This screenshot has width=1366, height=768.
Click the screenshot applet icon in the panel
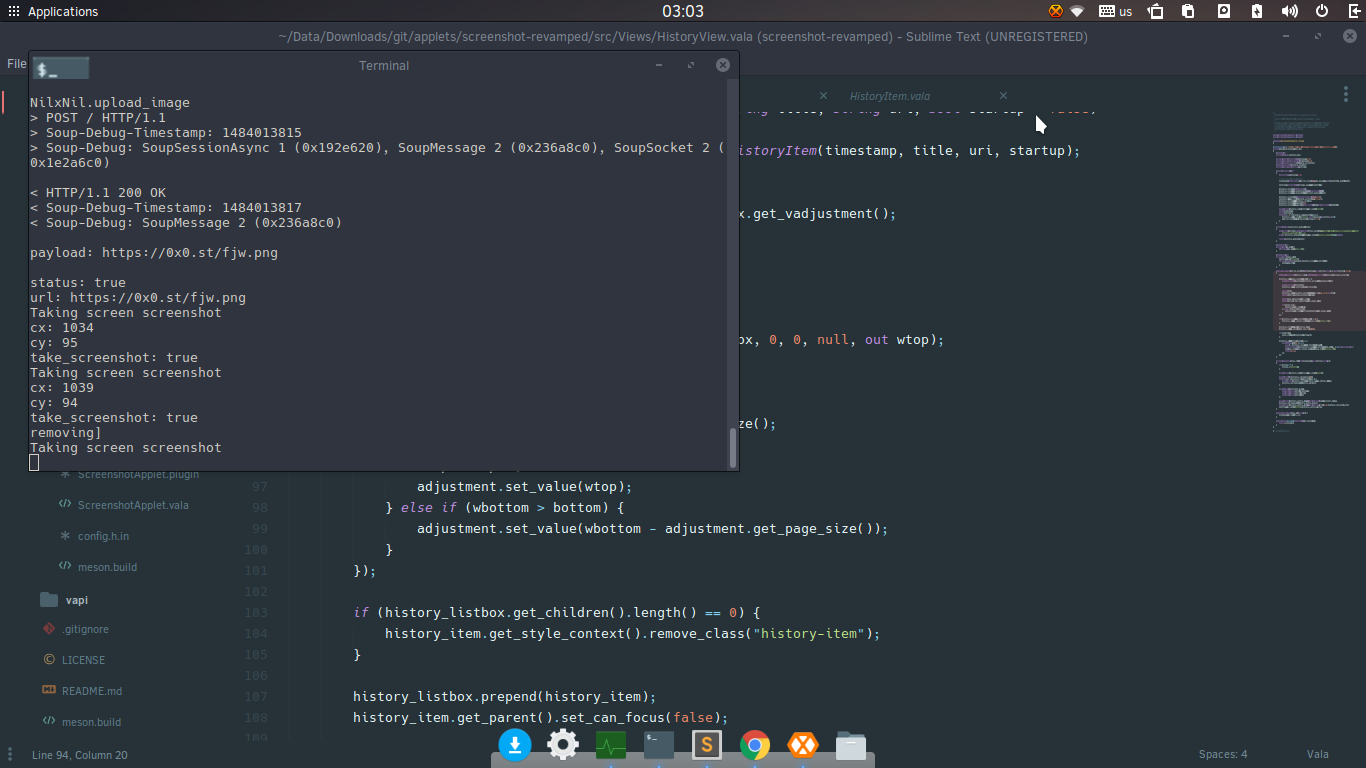click(1155, 11)
